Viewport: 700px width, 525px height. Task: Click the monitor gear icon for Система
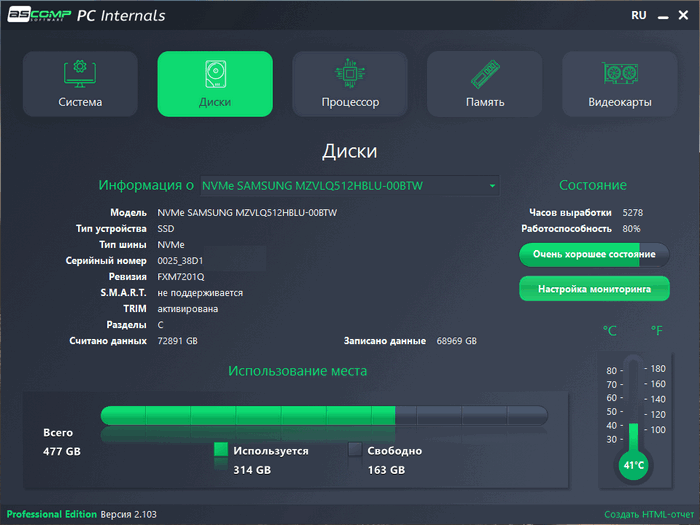point(80,73)
